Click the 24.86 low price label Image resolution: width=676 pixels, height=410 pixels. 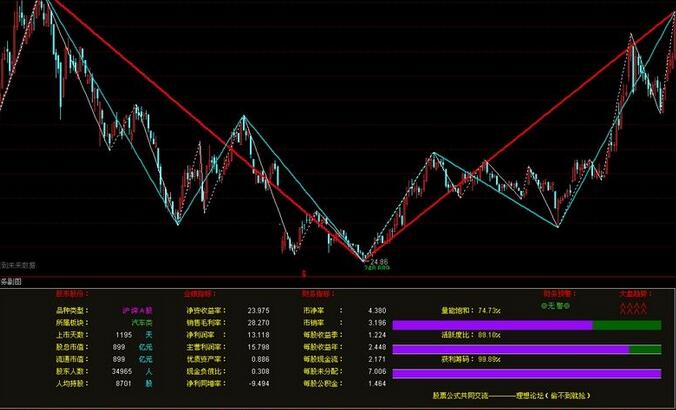pos(379,262)
